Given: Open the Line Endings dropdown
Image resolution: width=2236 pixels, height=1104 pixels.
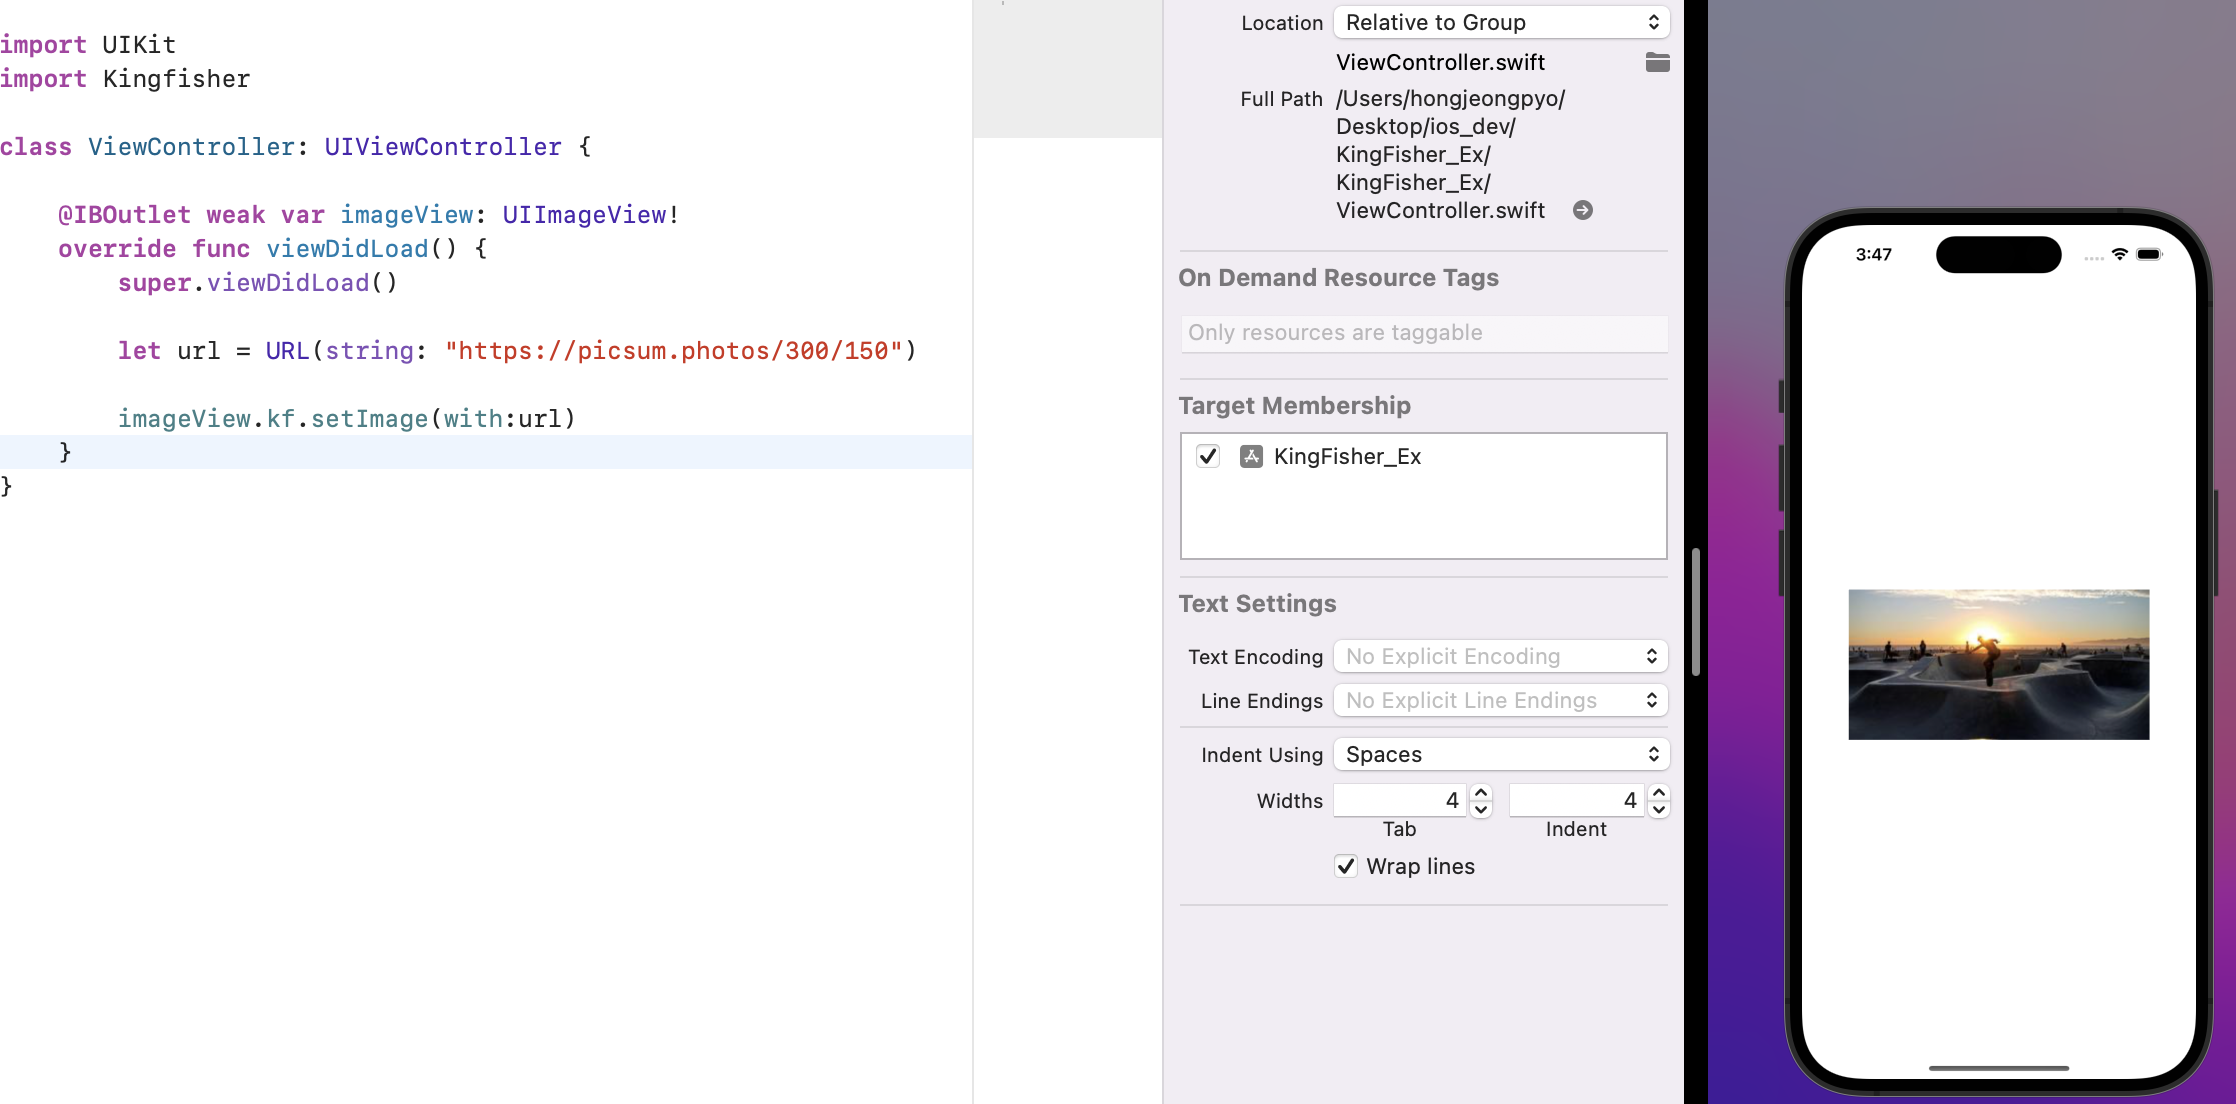Looking at the screenshot, I should click(1501, 700).
